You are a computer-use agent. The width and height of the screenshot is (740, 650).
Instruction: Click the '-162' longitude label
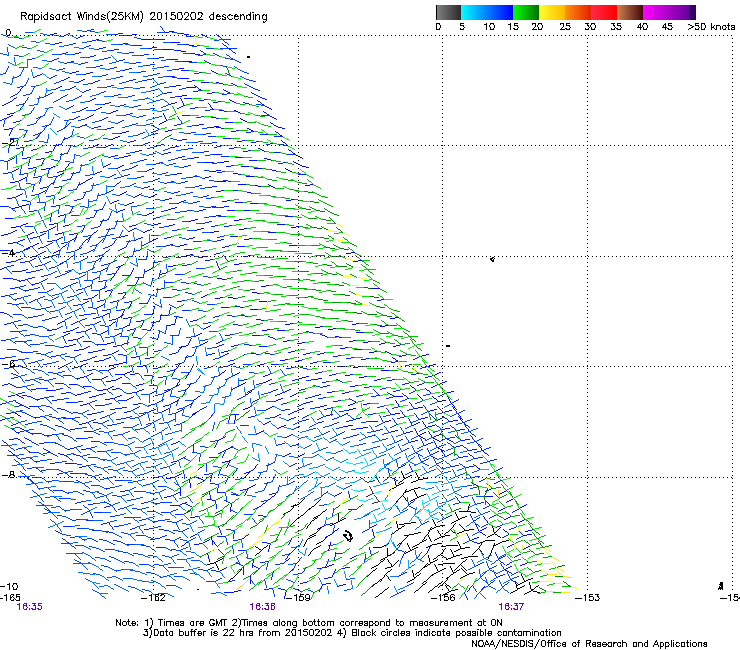click(x=153, y=598)
